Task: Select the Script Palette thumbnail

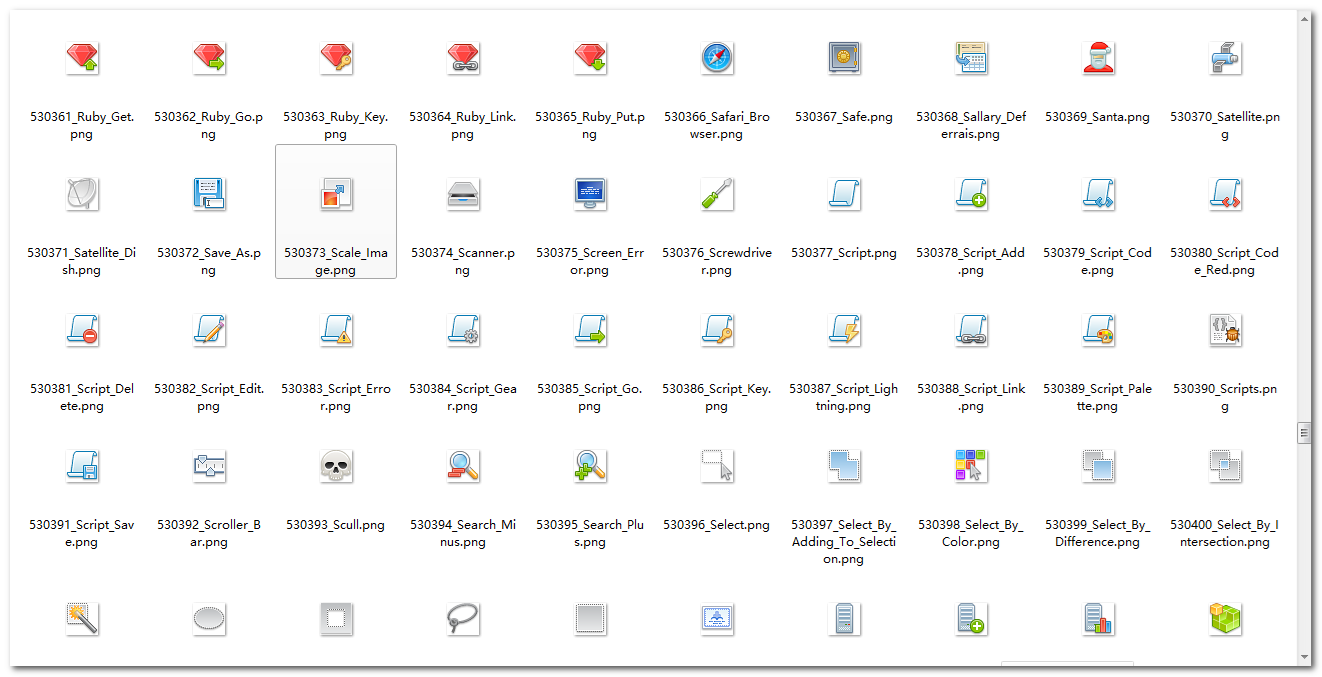Action: coord(1098,330)
